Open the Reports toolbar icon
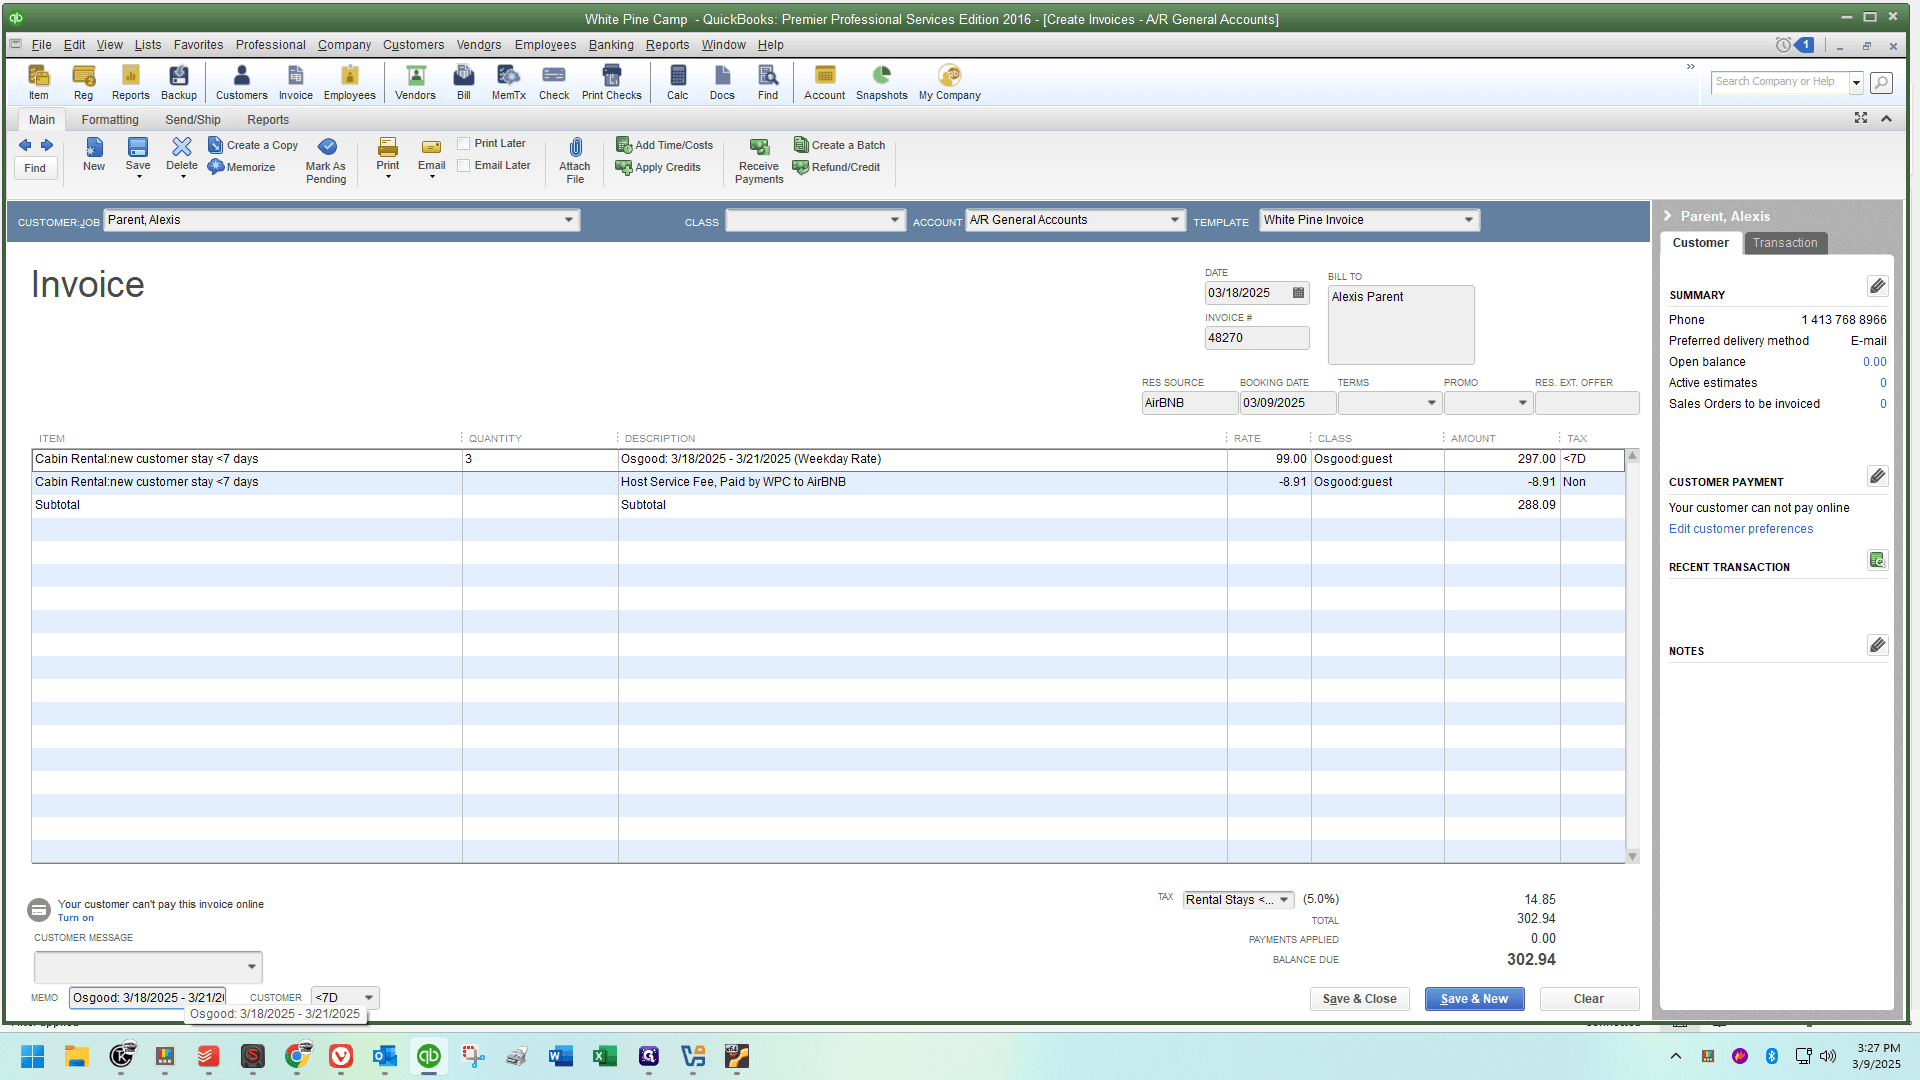The image size is (1920, 1080). (130, 82)
